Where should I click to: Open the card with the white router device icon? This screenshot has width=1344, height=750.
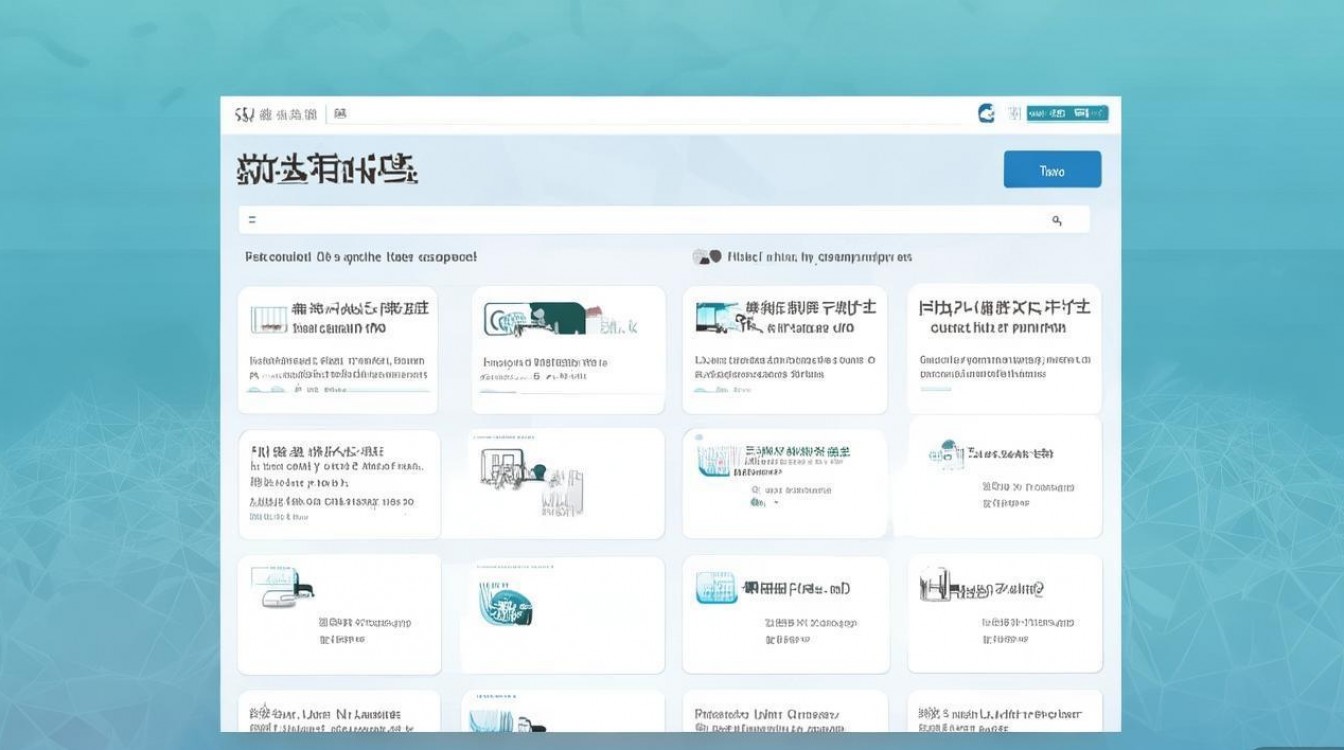coord(339,614)
